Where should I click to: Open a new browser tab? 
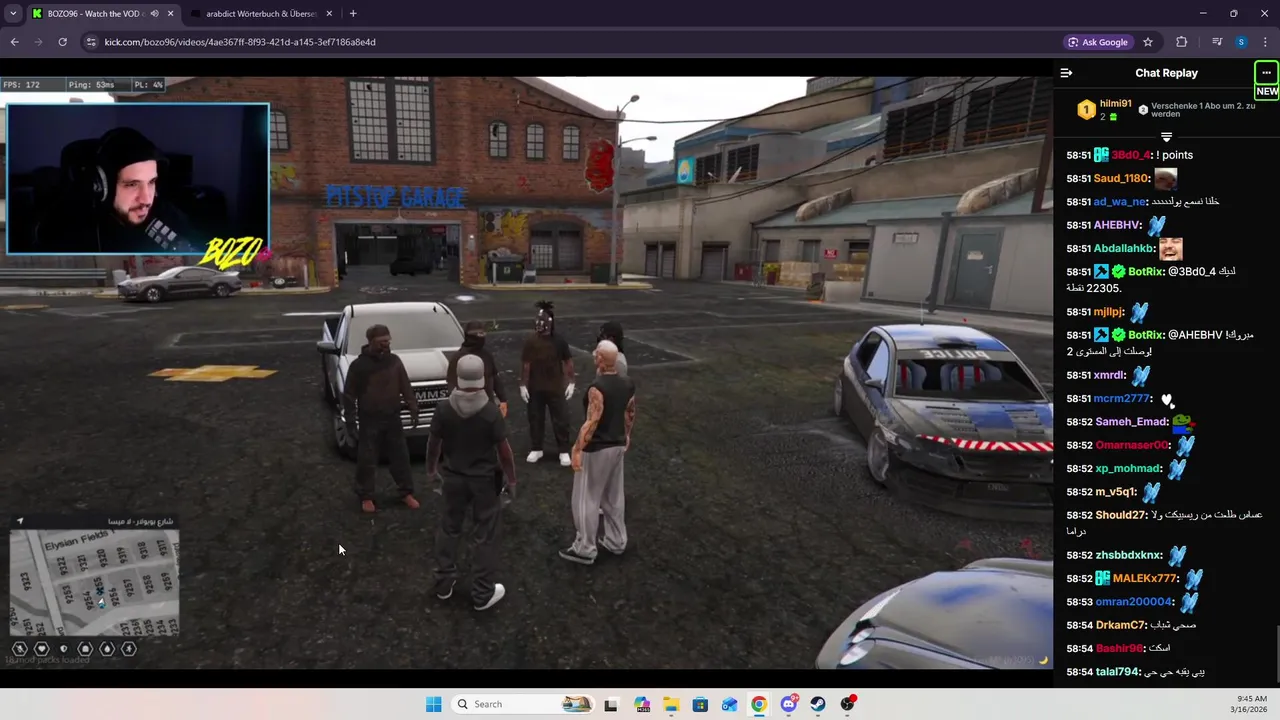(353, 14)
